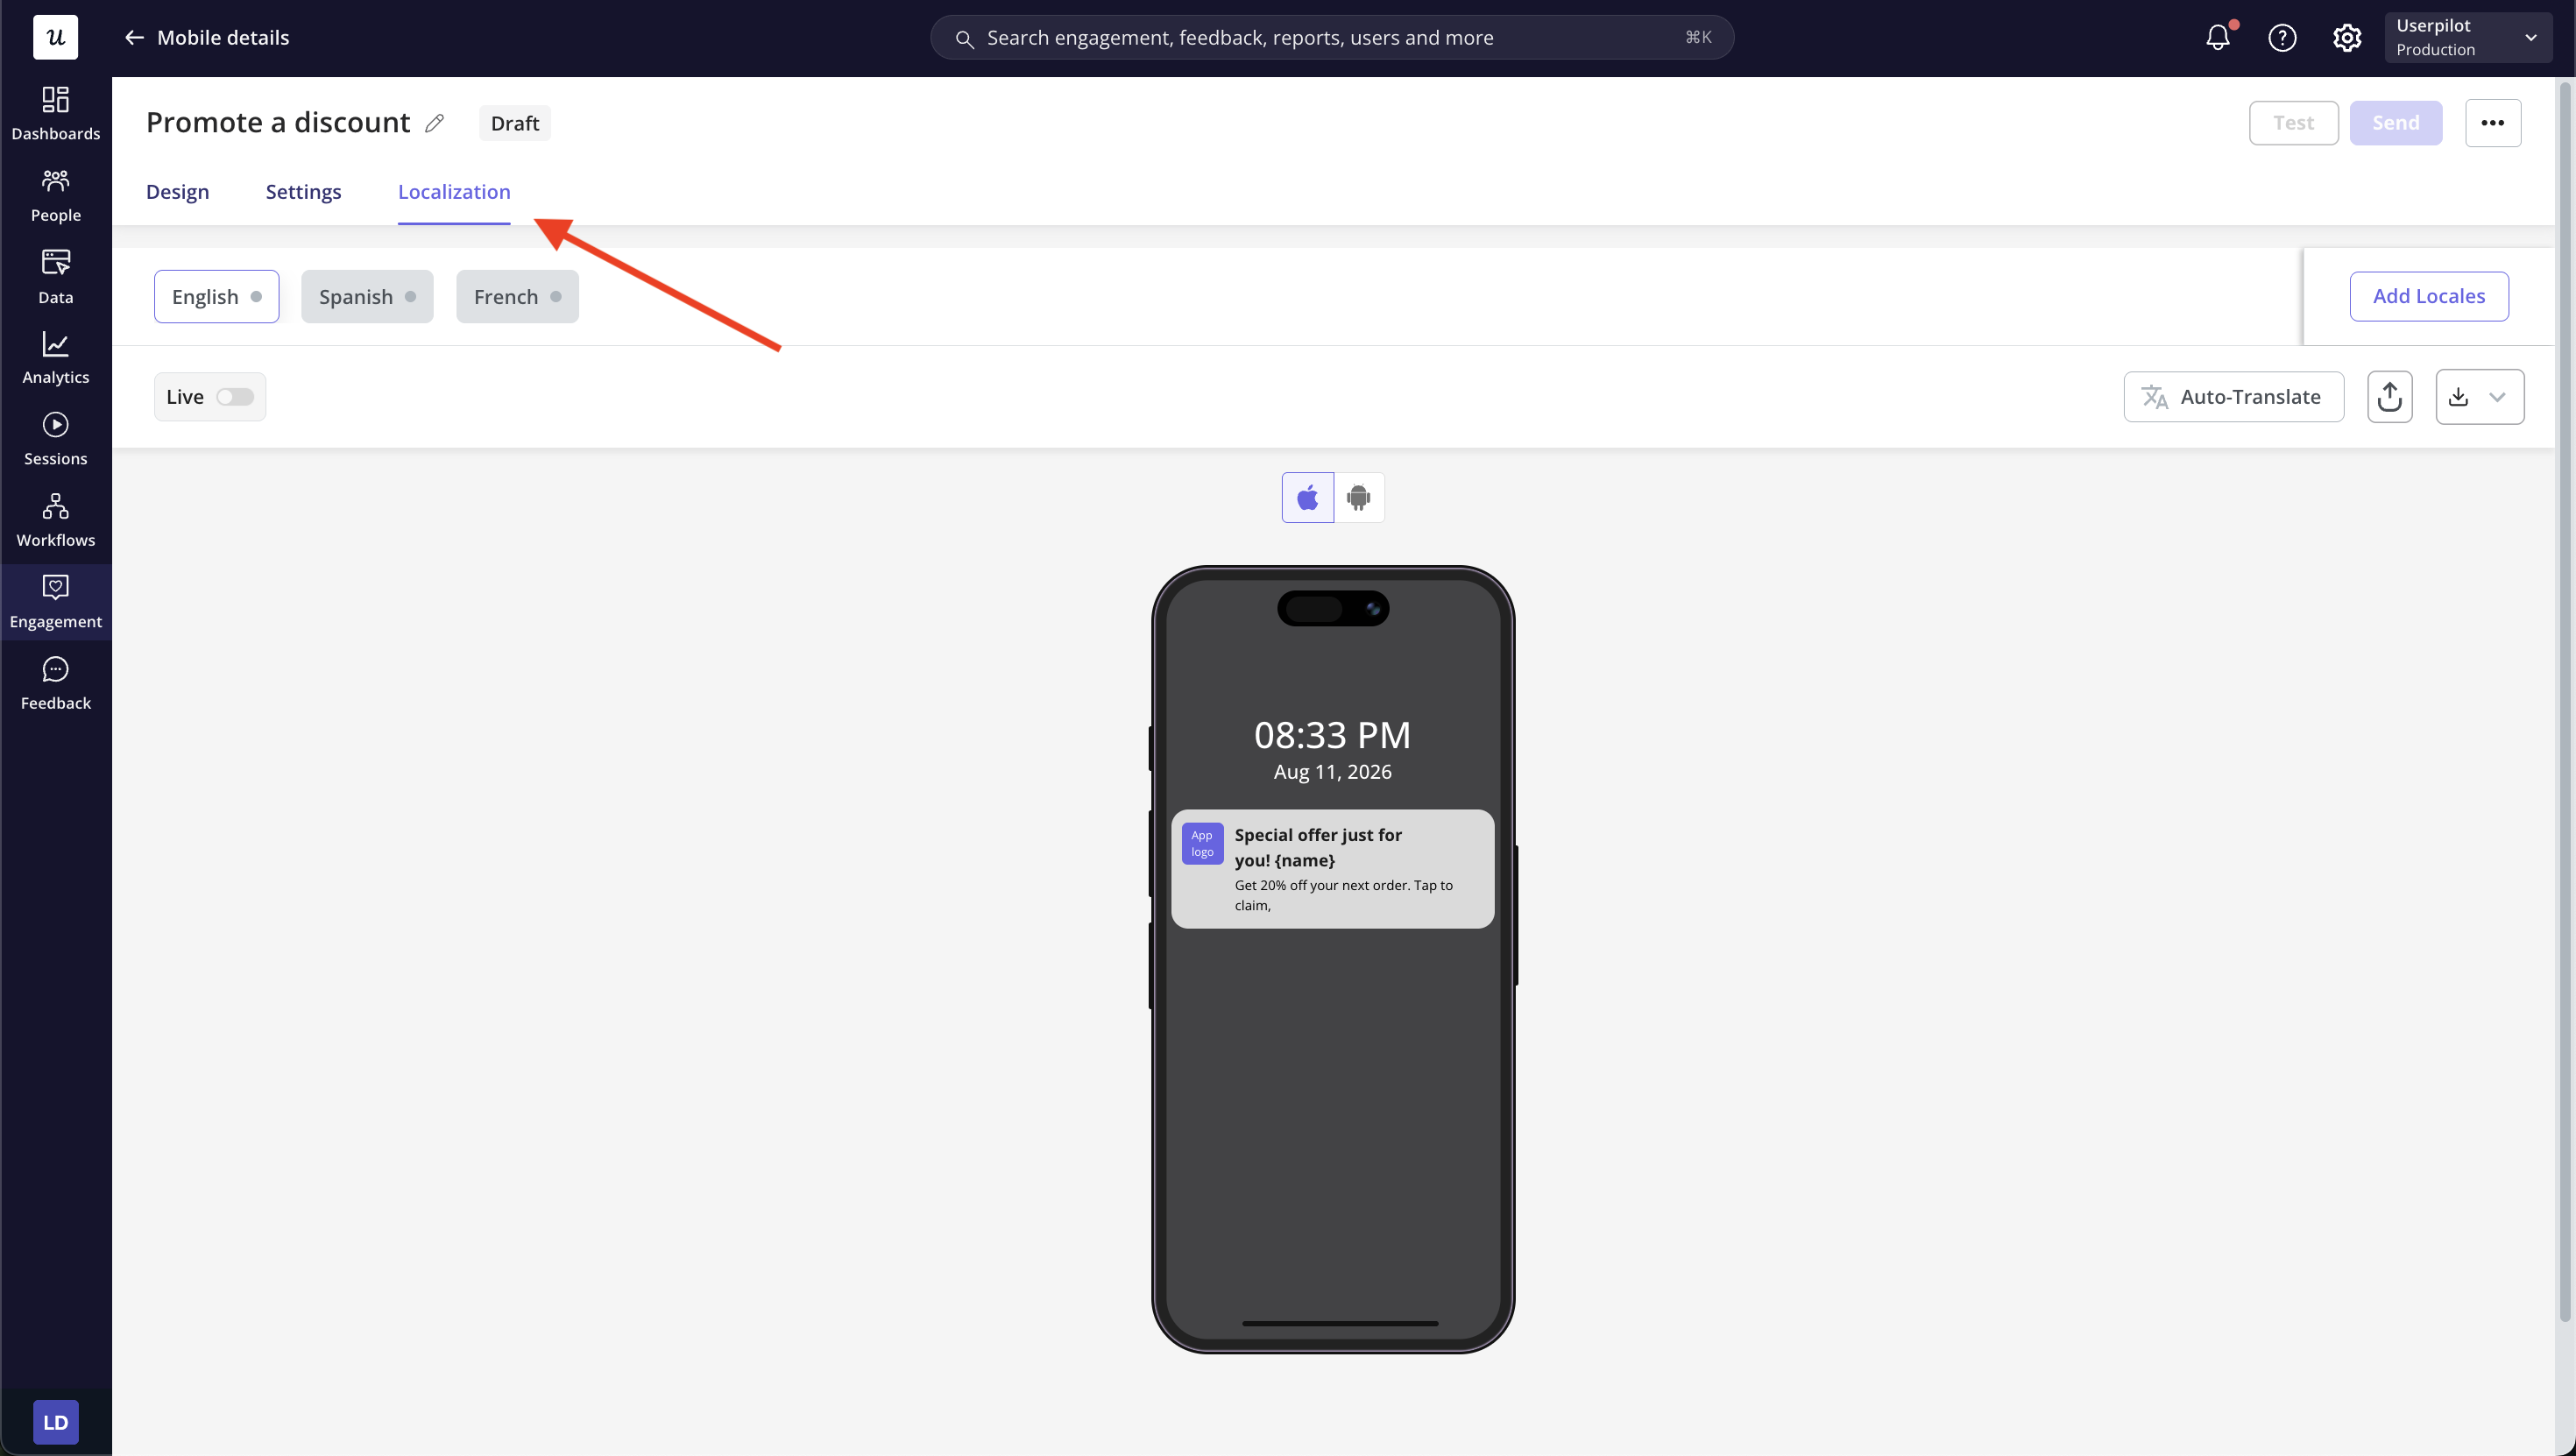Go to Workflows in the sidebar

(55, 521)
